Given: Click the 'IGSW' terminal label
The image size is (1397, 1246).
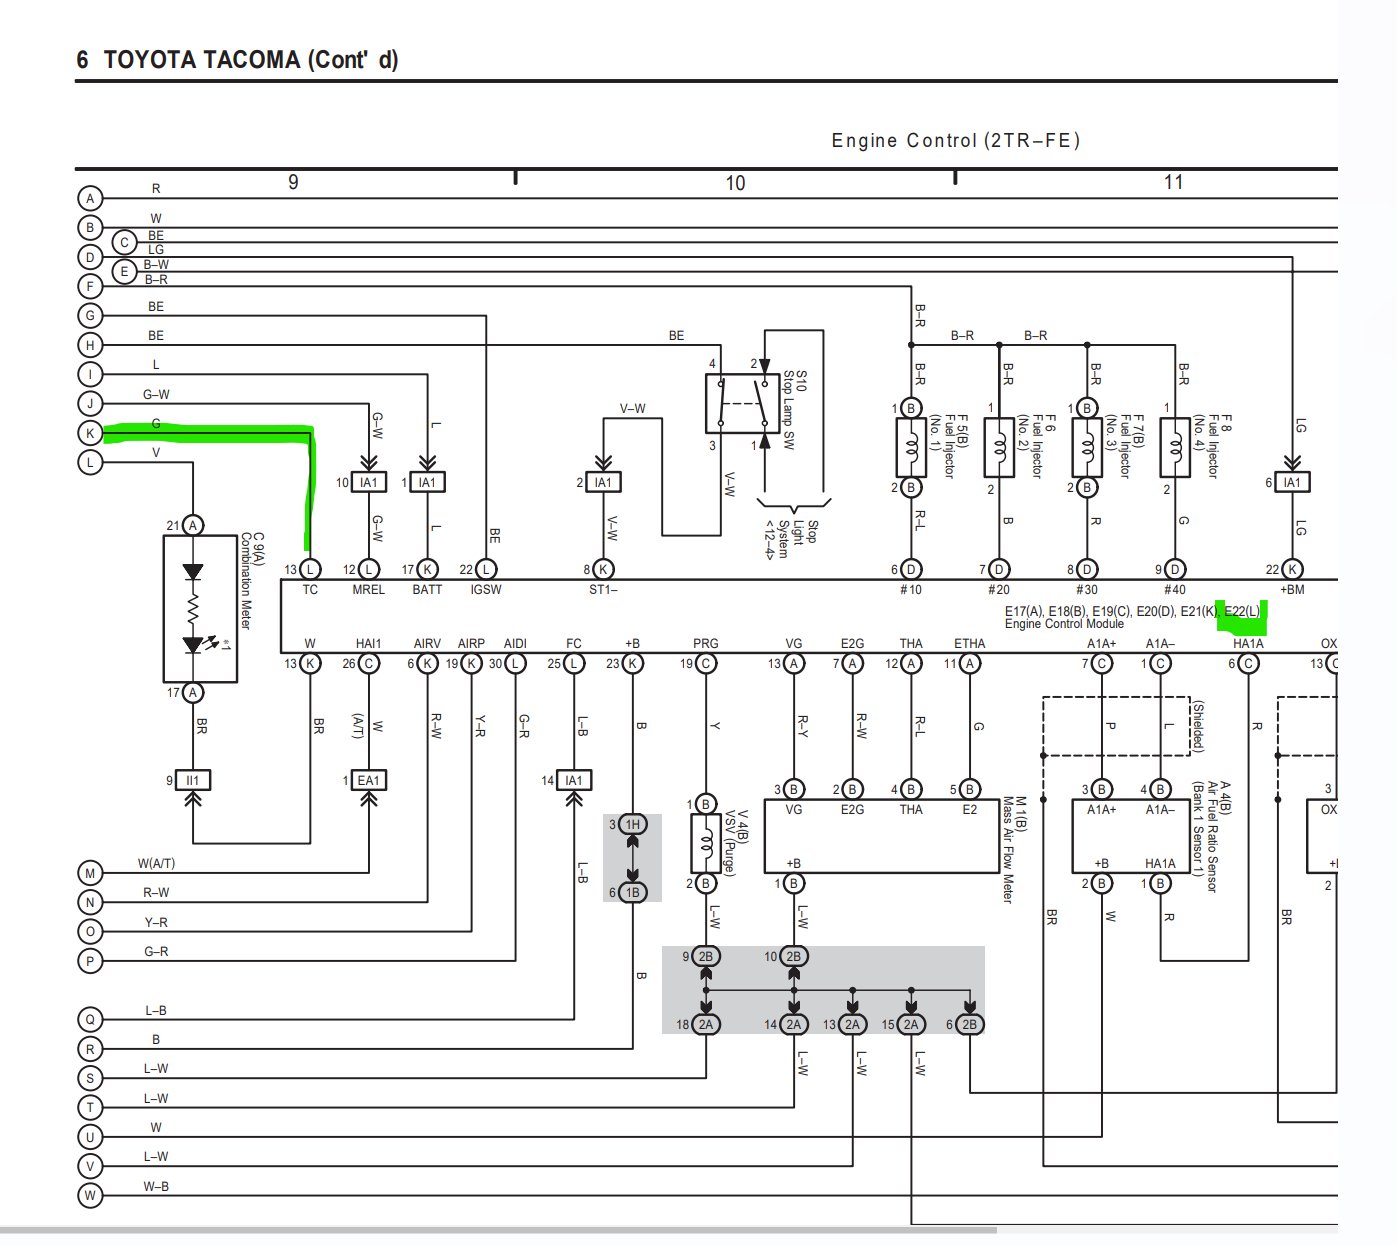Looking at the screenshot, I should tap(486, 590).
